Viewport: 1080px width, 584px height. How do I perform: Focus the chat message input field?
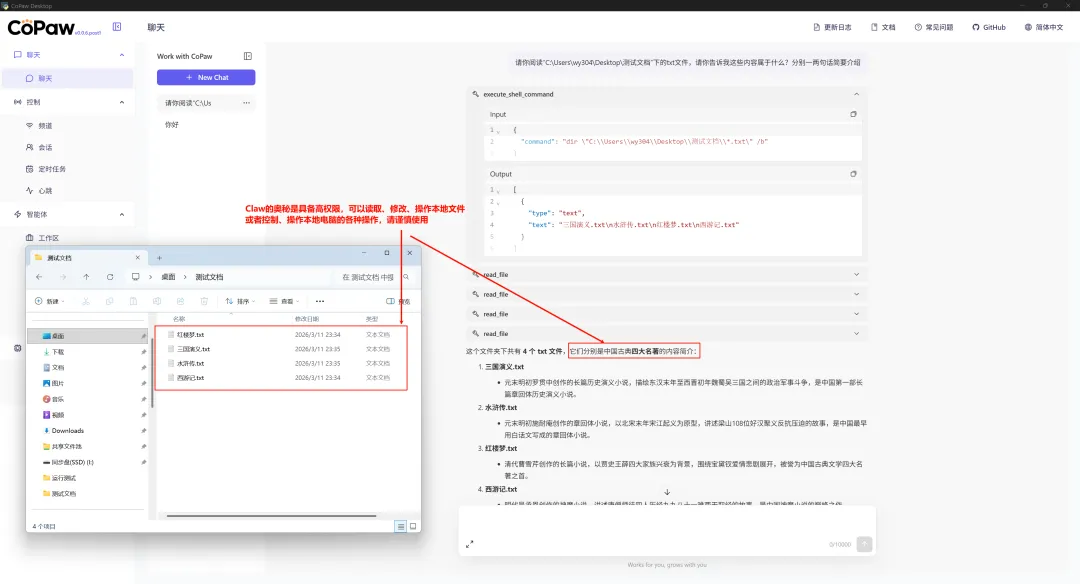(667, 522)
